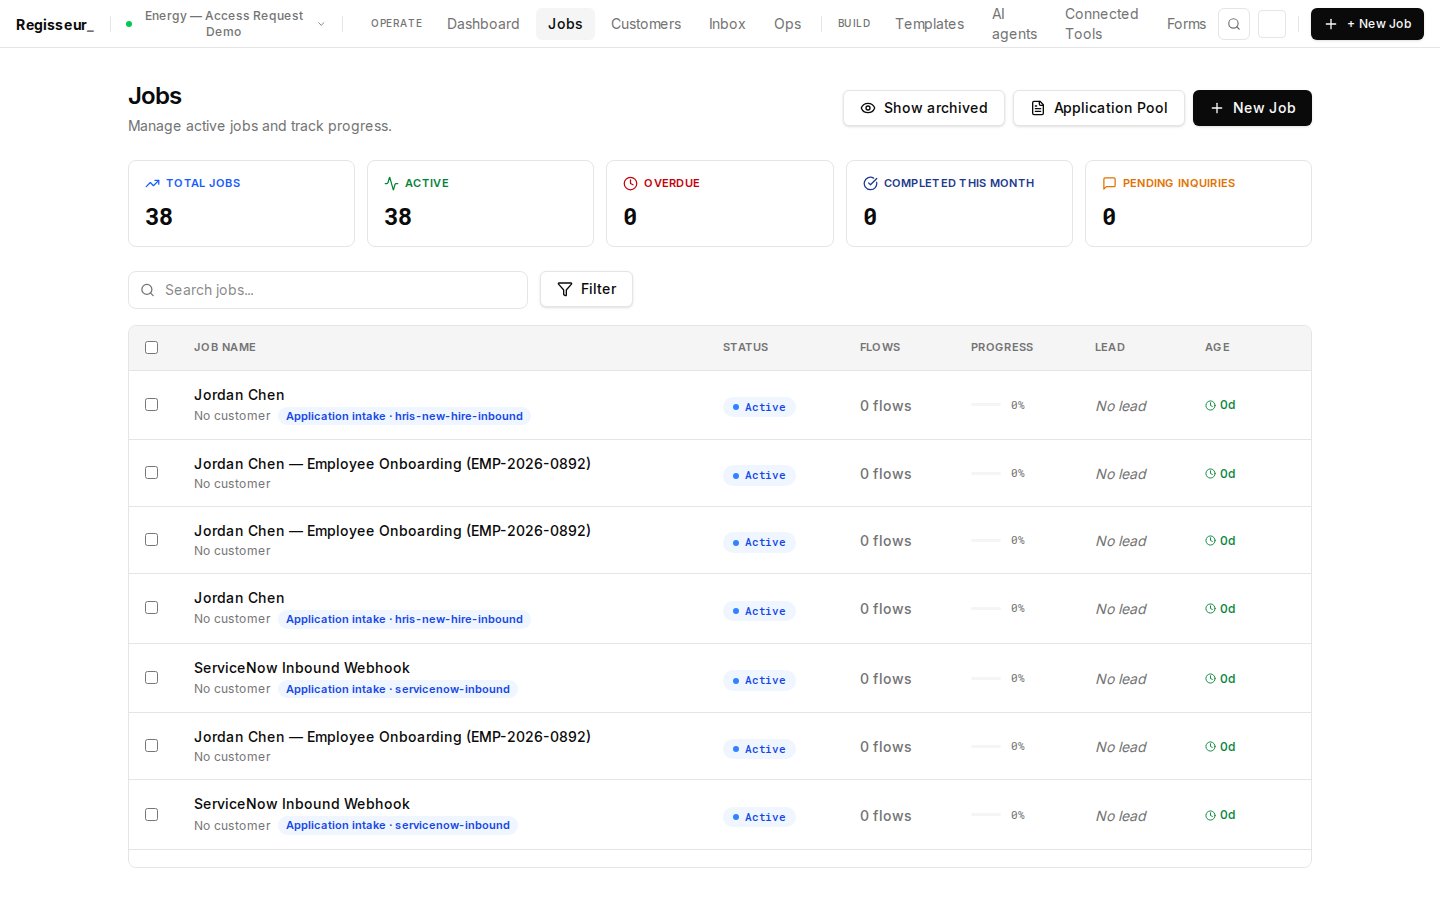
Task: Focus the Search jobs input field
Action: click(x=328, y=290)
